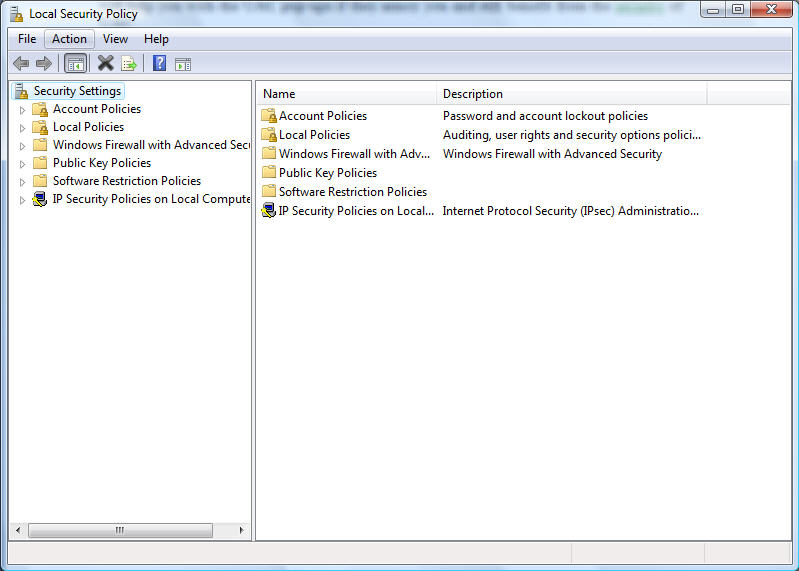Click the Windows Firewall folder icon in list pane

tap(269, 153)
